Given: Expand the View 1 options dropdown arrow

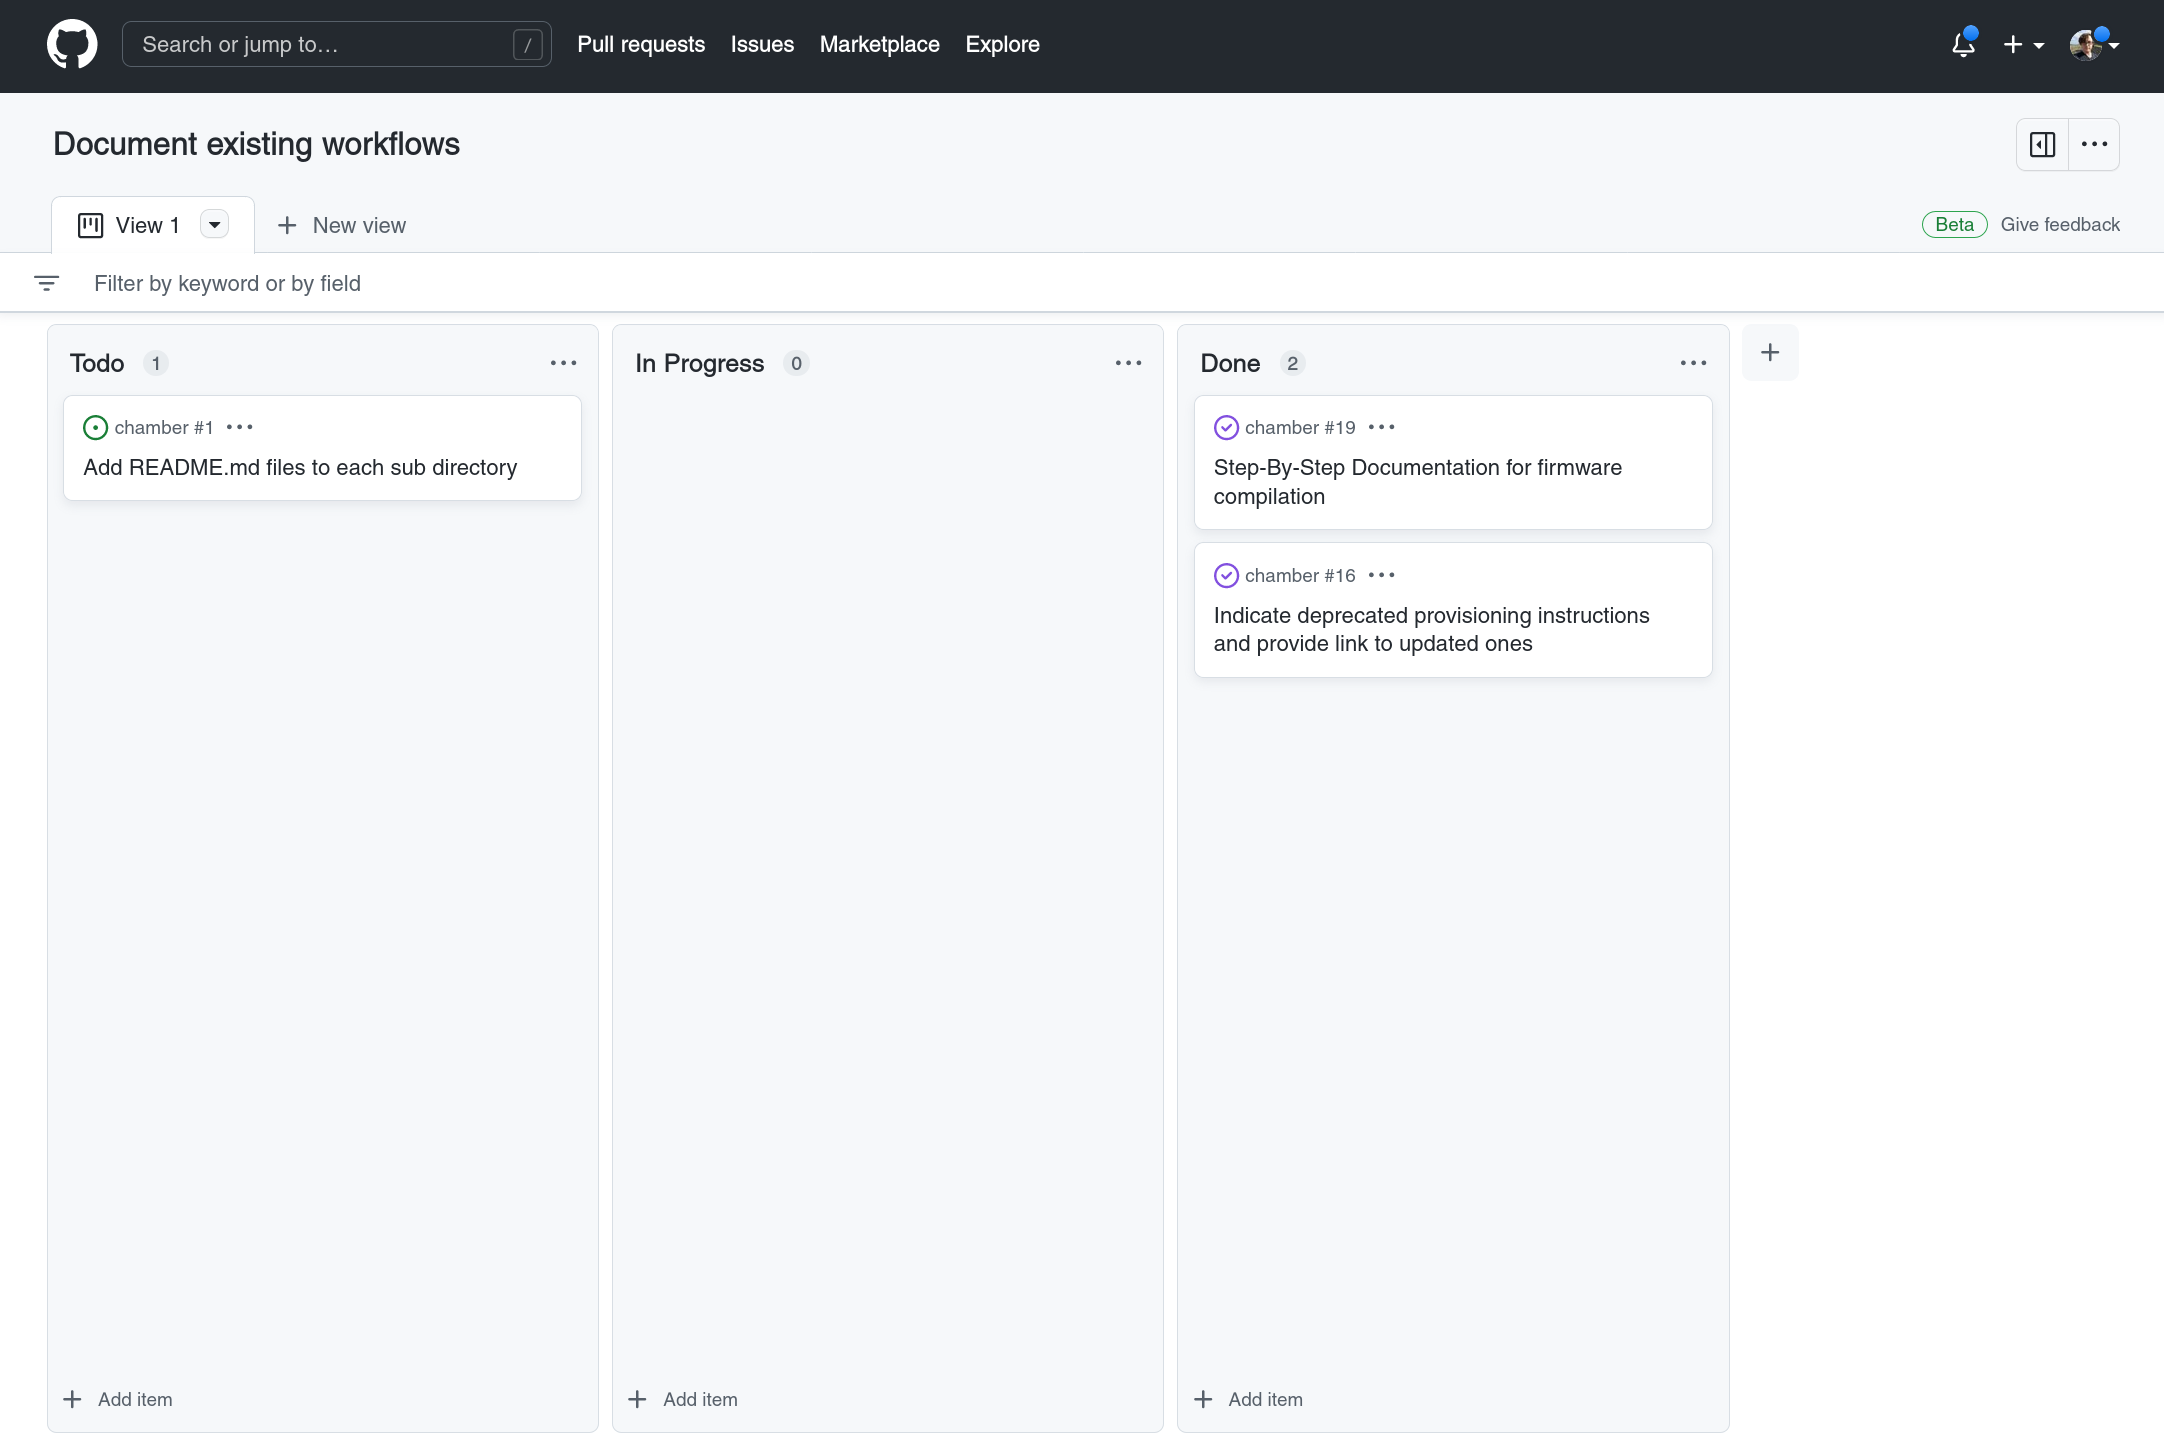Looking at the screenshot, I should pyautogui.click(x=214, y=225).
